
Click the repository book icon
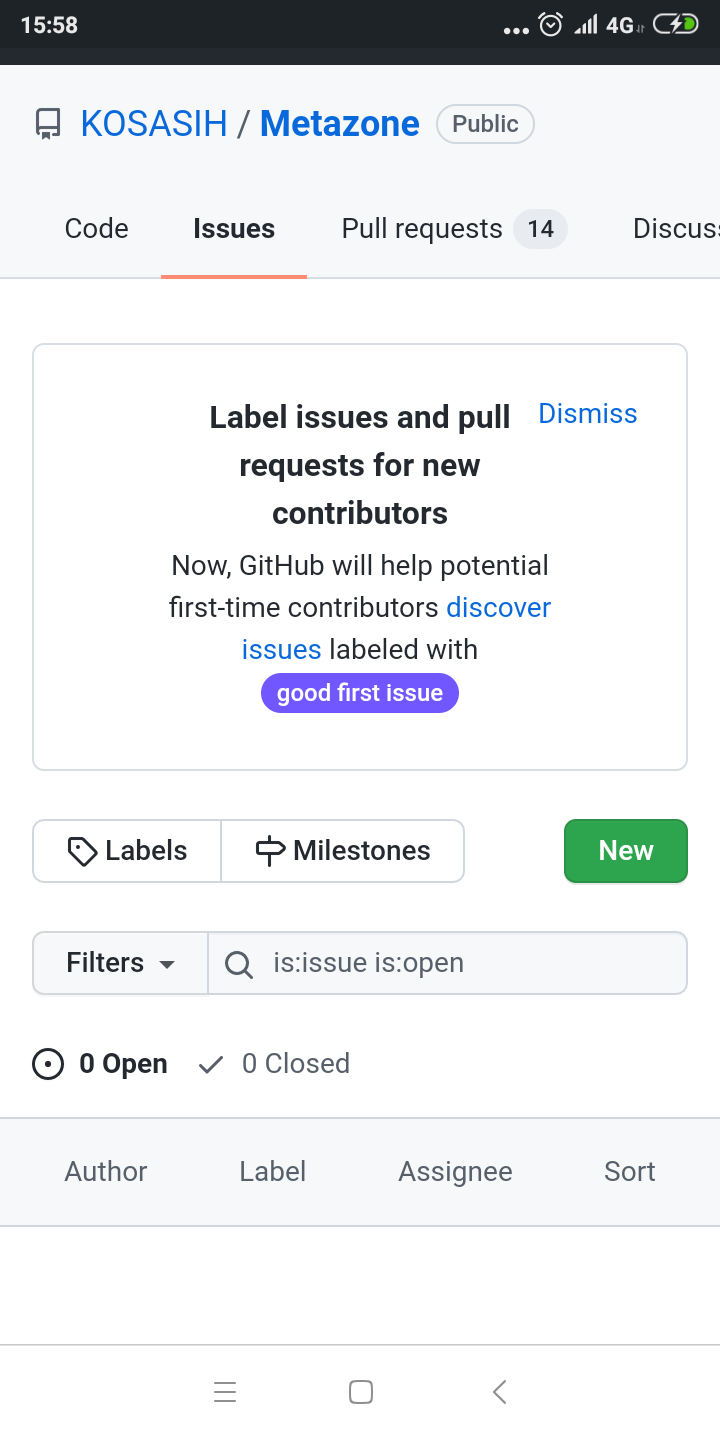point(47,124)
